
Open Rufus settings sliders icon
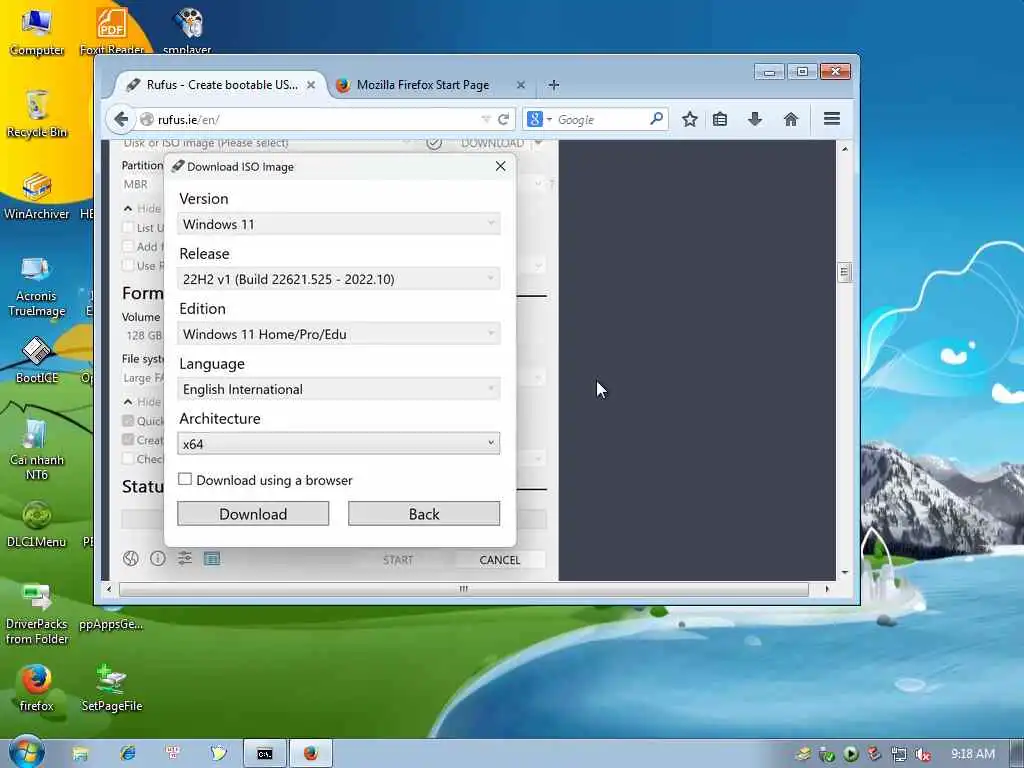(x=185, y=558)
